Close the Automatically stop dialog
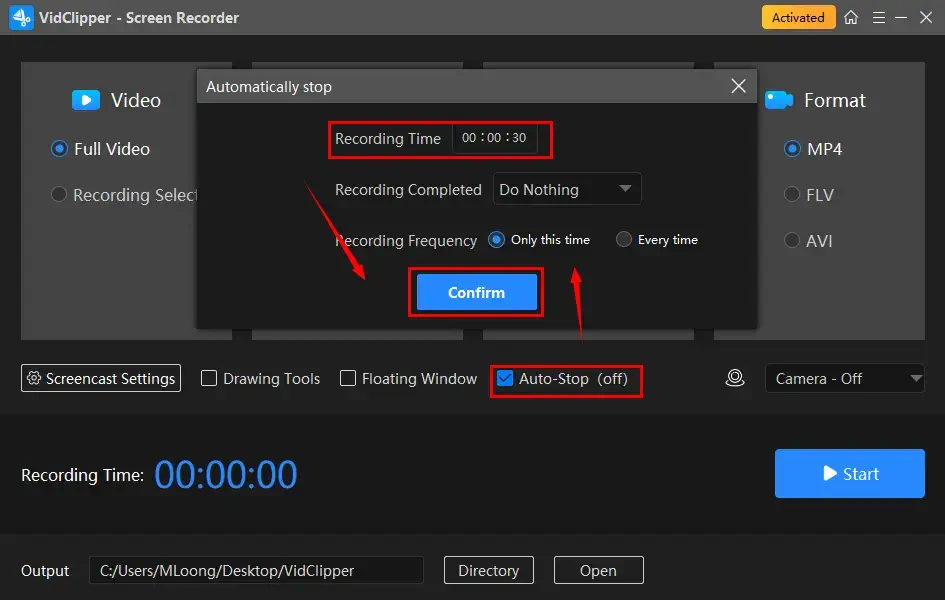Screen dimensions: 945x600 (x=738, y=86)
